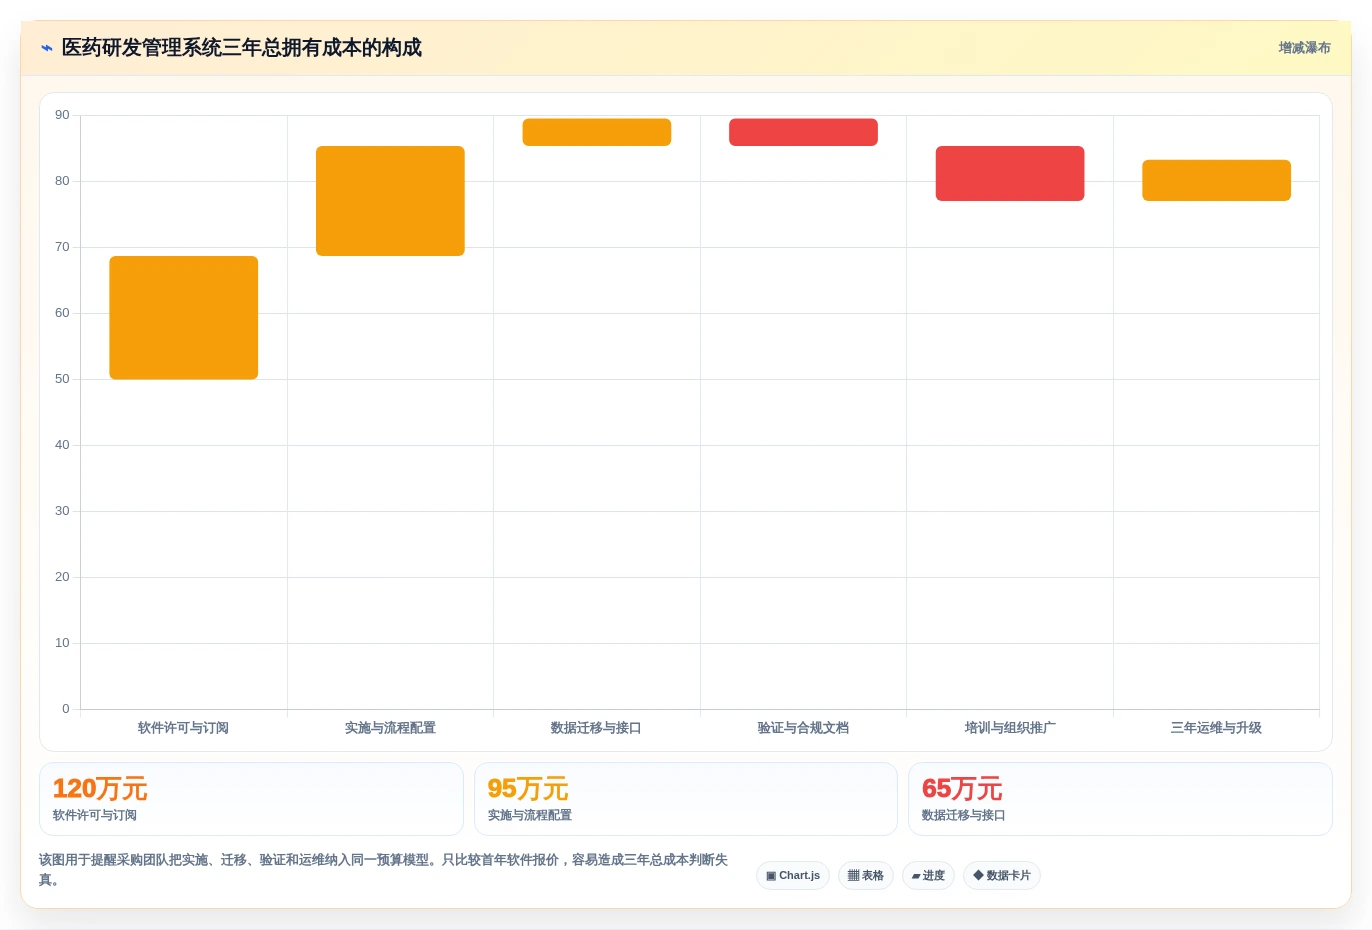1372x930 pixels.
Task: Click the 软件许可与订阅 x-axis label
Action: (184, 728)
